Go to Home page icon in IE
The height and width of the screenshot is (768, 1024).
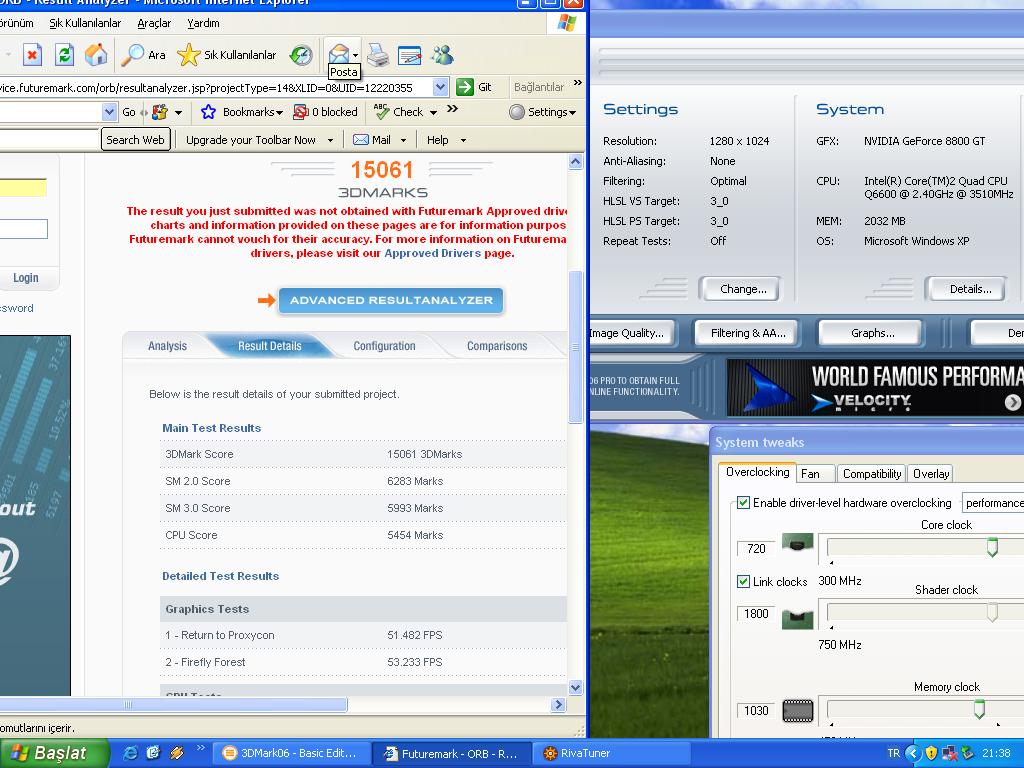pos(96,55)
